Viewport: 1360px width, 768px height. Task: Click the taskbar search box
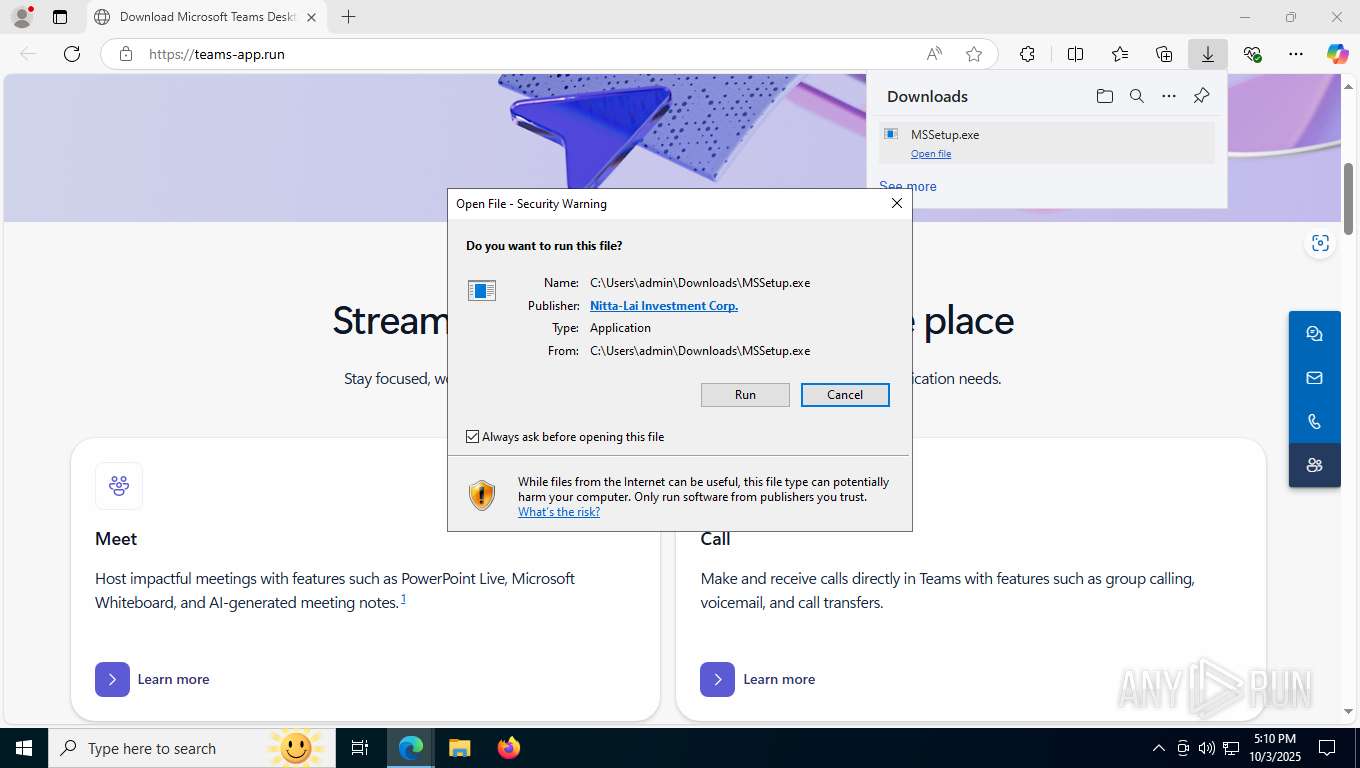pyautogui.click(x=191, y=748)
